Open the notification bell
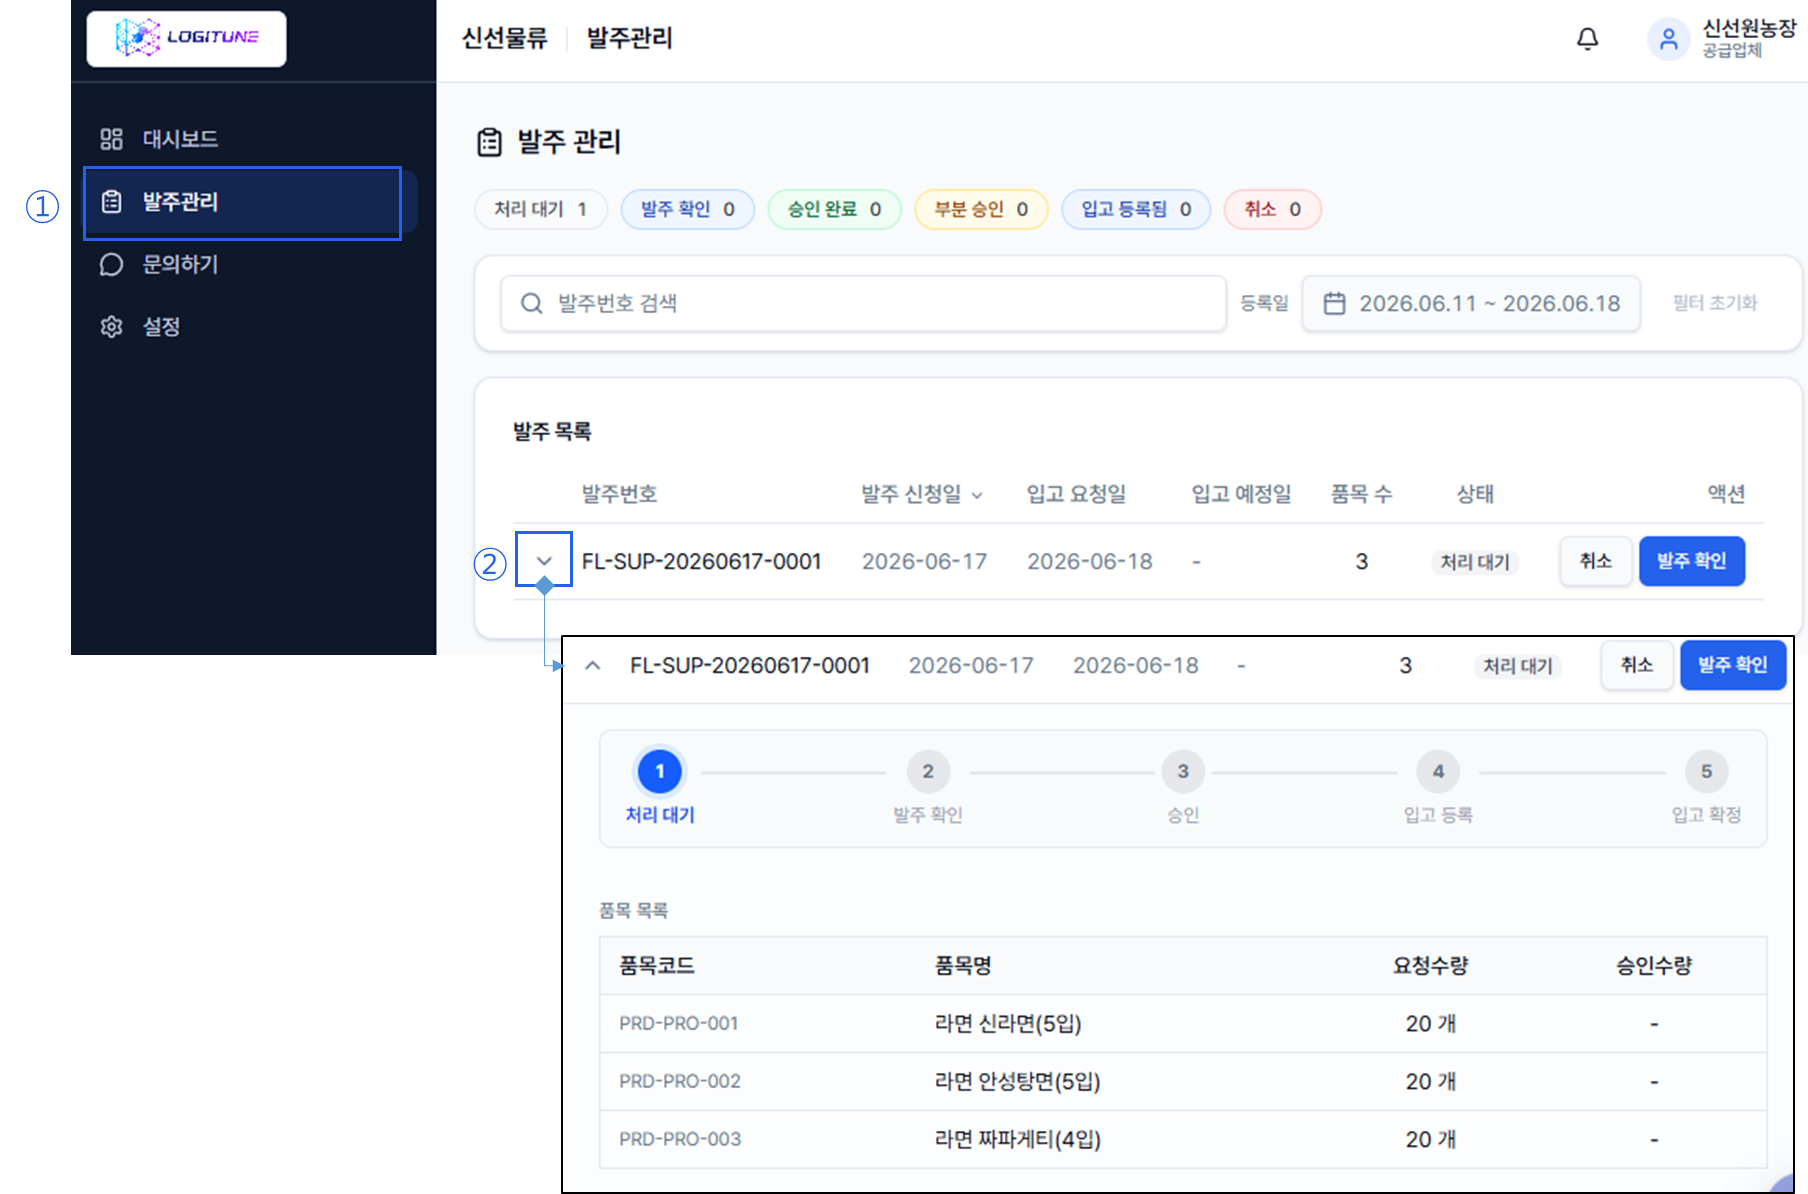Image resolution: width=1808 pixels, height=1194 pixels. [x=1587, y=39]
